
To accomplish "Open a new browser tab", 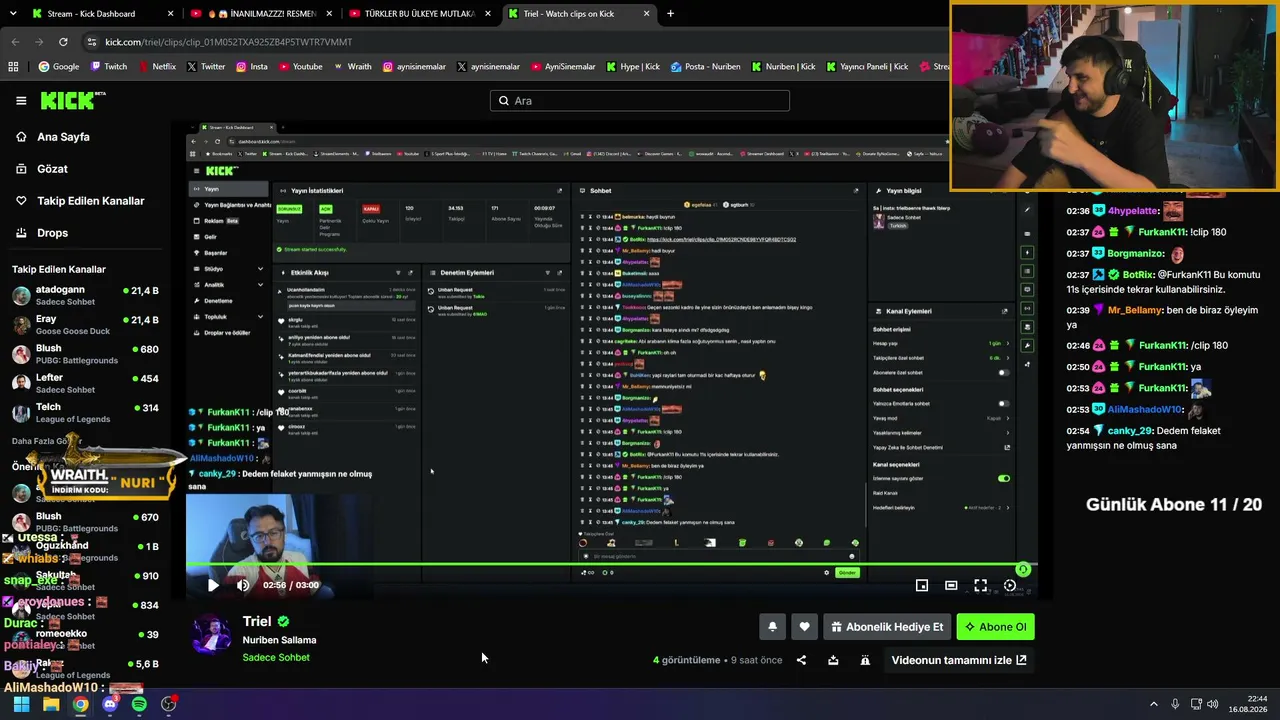I will tap(670, 14).
